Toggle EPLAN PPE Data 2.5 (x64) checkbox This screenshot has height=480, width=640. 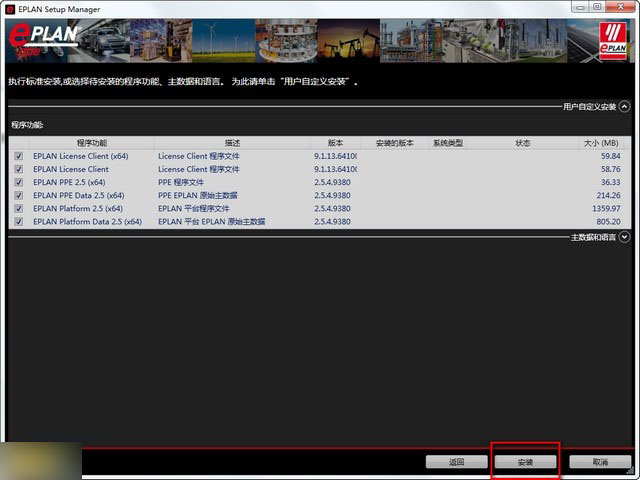18,196
